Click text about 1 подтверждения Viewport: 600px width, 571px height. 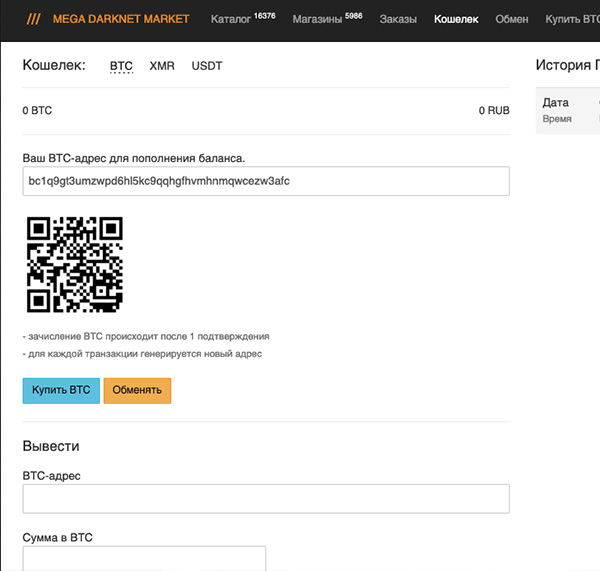tap(146, 336)
